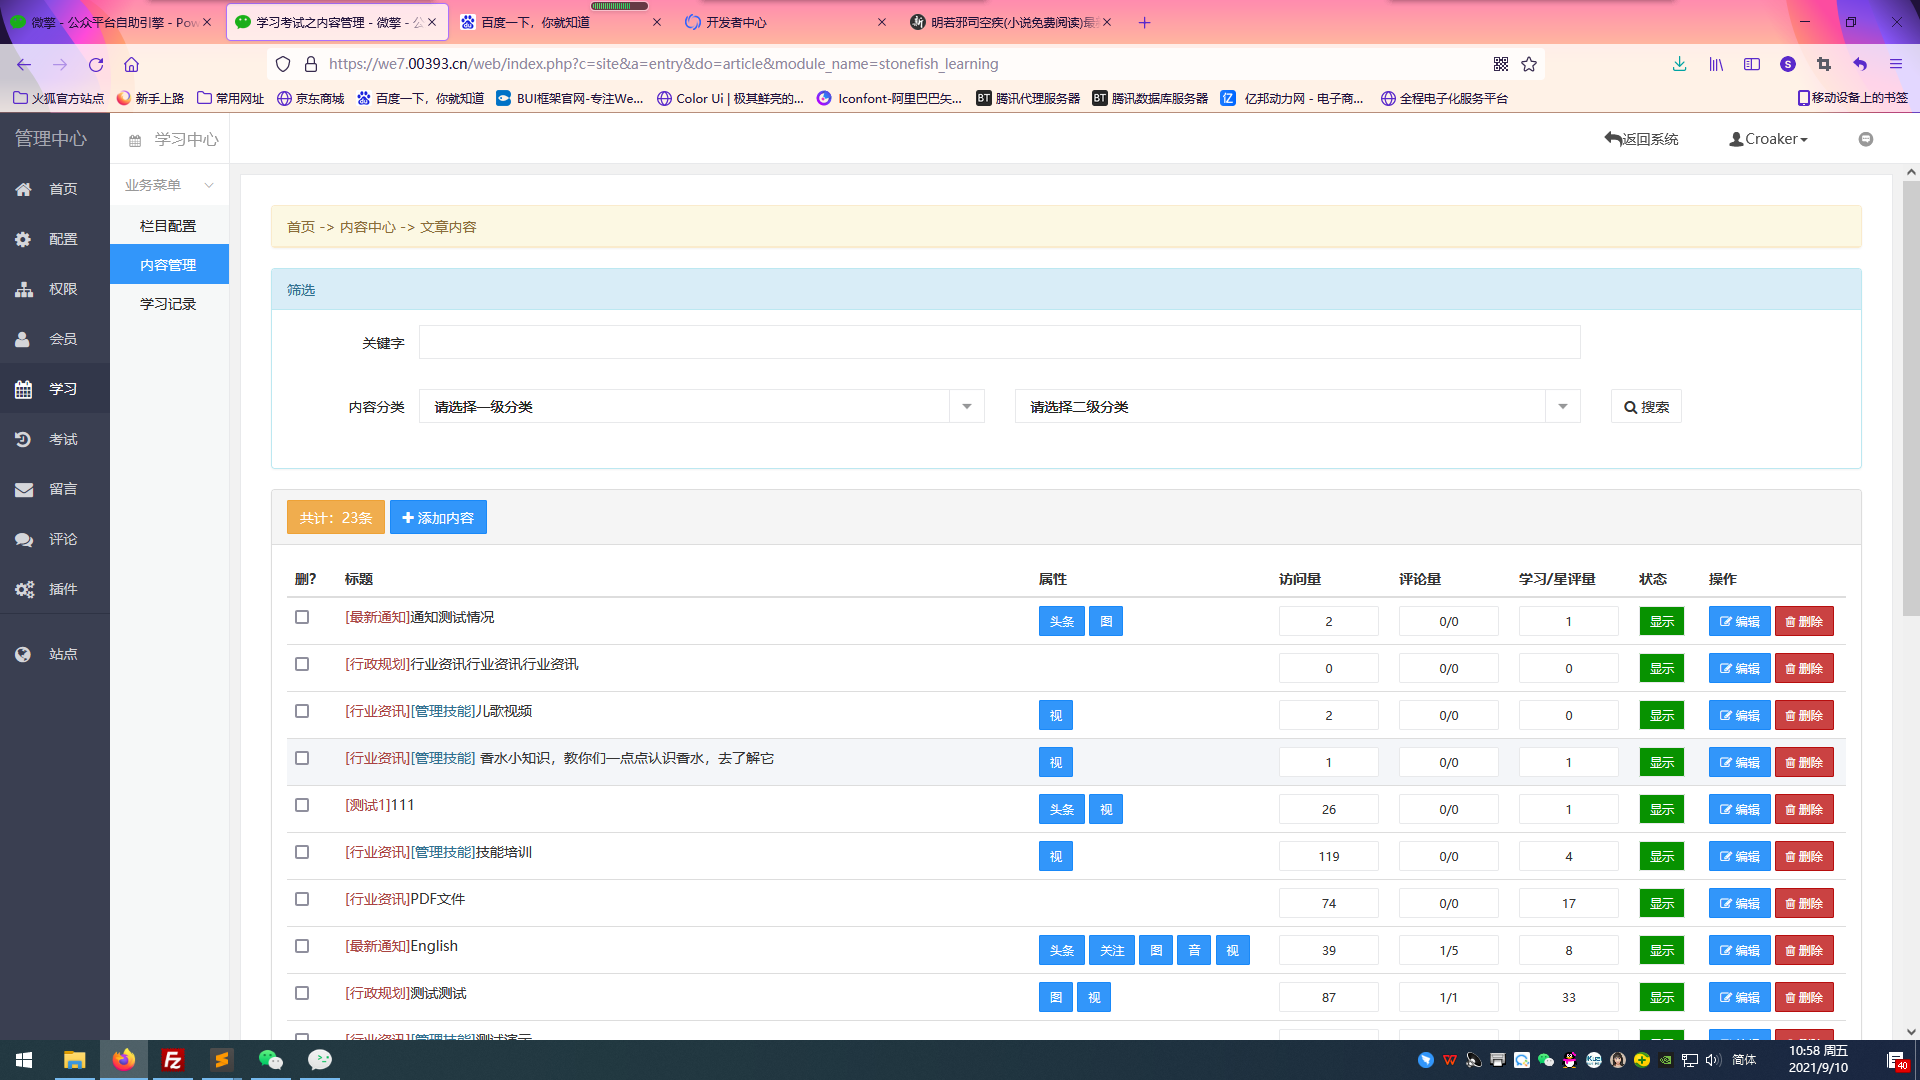Click the browser address bar URL
The height and width of the screenshot is (1080, 1920).
click(663, 64)
